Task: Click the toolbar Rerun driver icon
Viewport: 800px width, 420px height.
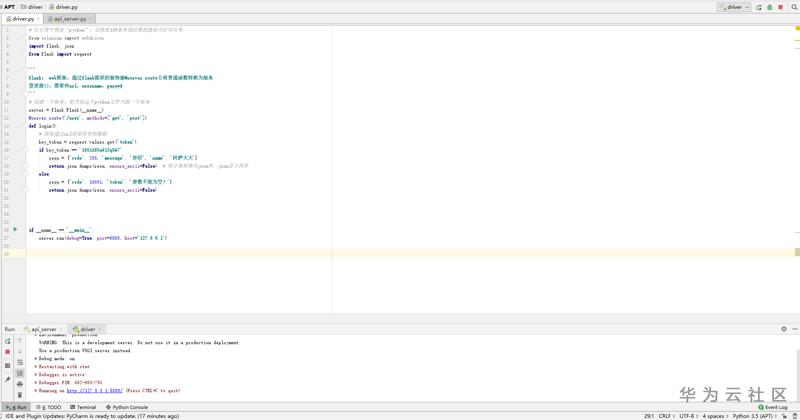Action: tap(759, 7)
